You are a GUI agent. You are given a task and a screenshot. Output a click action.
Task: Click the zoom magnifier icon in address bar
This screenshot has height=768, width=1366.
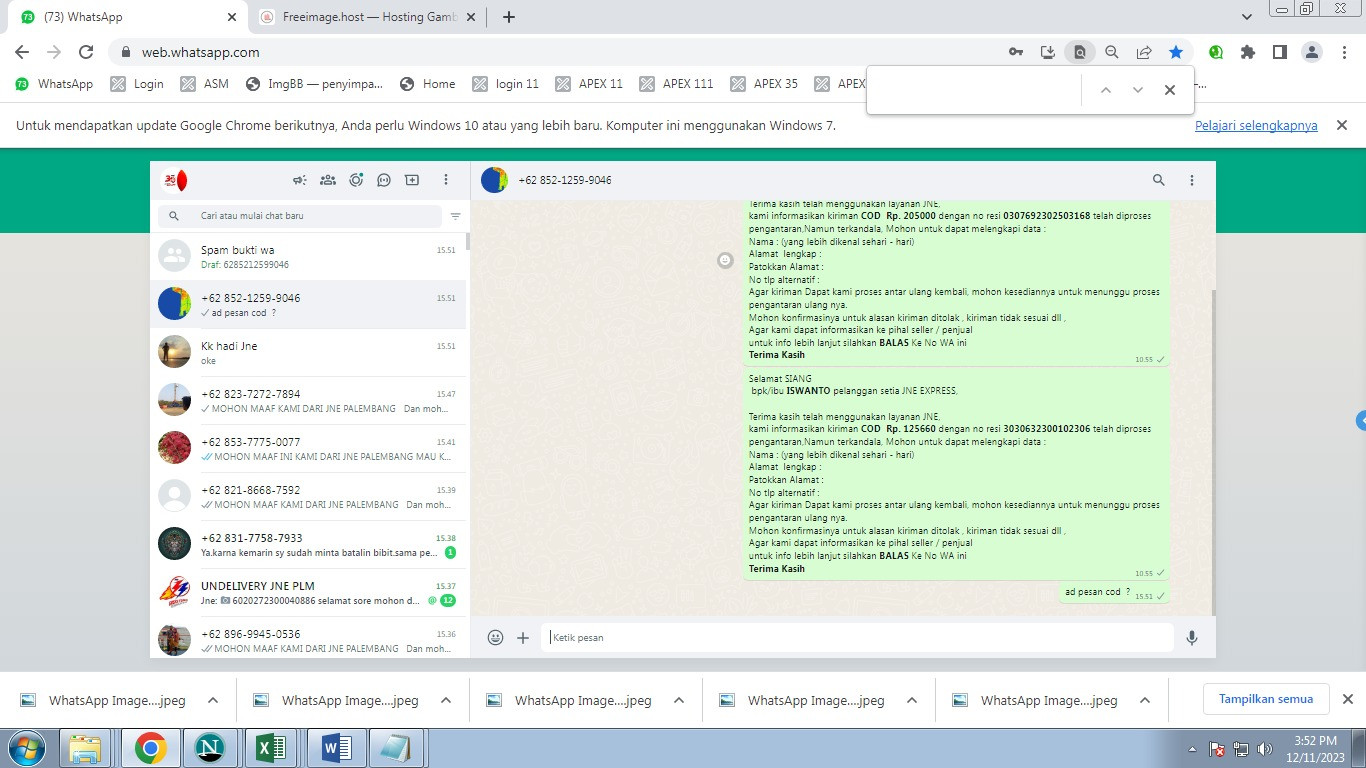(x=1112, y=52)
